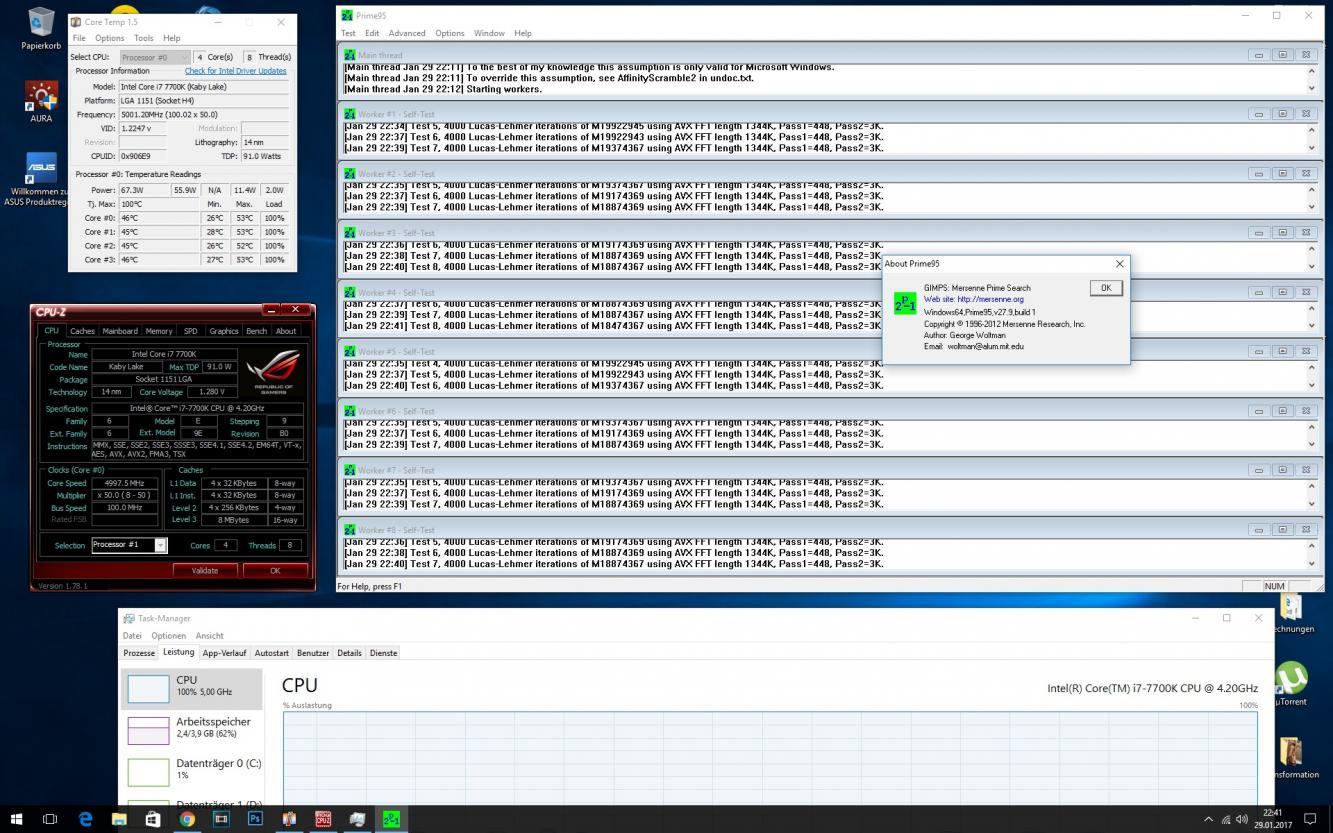Open the Edit menu in Prime95
Viewport: 1333px width, 833px height.
tap(372, 33)
